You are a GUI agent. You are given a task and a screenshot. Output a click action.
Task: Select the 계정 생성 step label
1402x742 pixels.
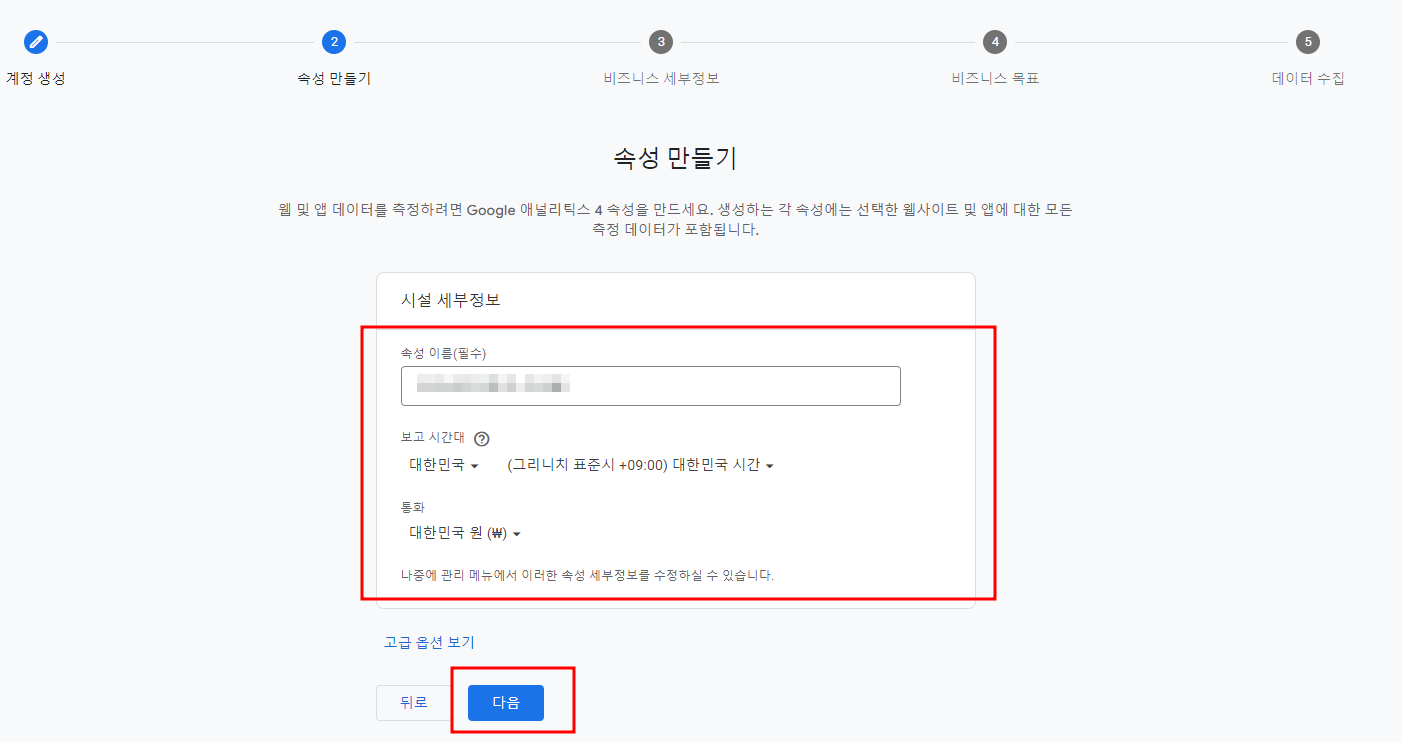[37, 79]
